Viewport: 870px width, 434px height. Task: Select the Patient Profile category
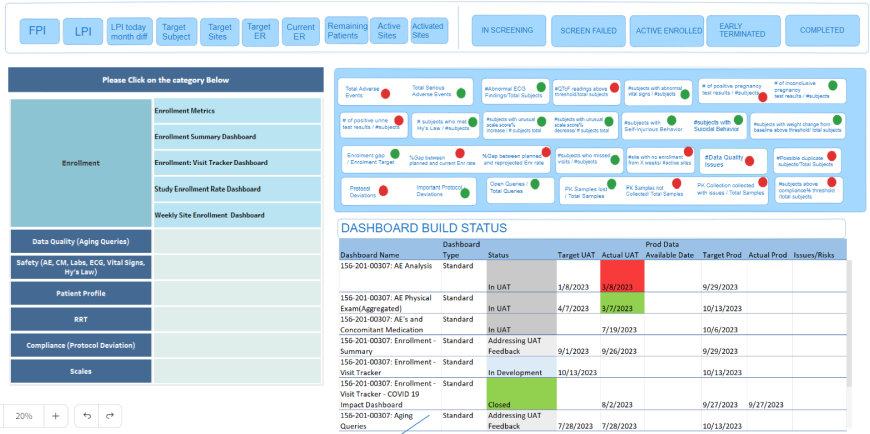coord(81,293)
